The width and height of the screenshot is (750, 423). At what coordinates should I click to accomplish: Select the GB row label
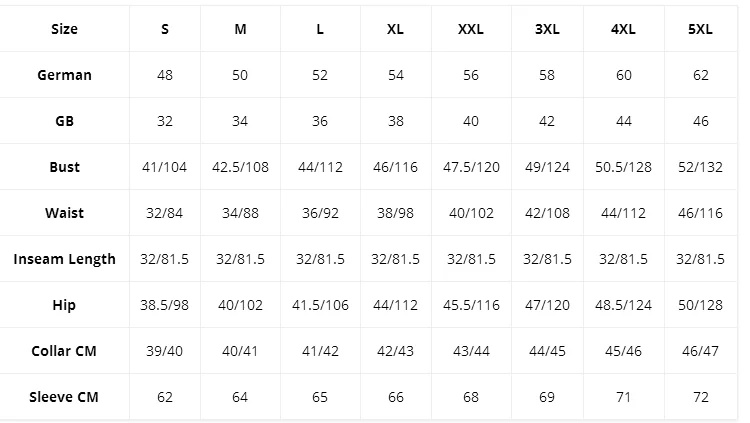[x=64, y=121]
